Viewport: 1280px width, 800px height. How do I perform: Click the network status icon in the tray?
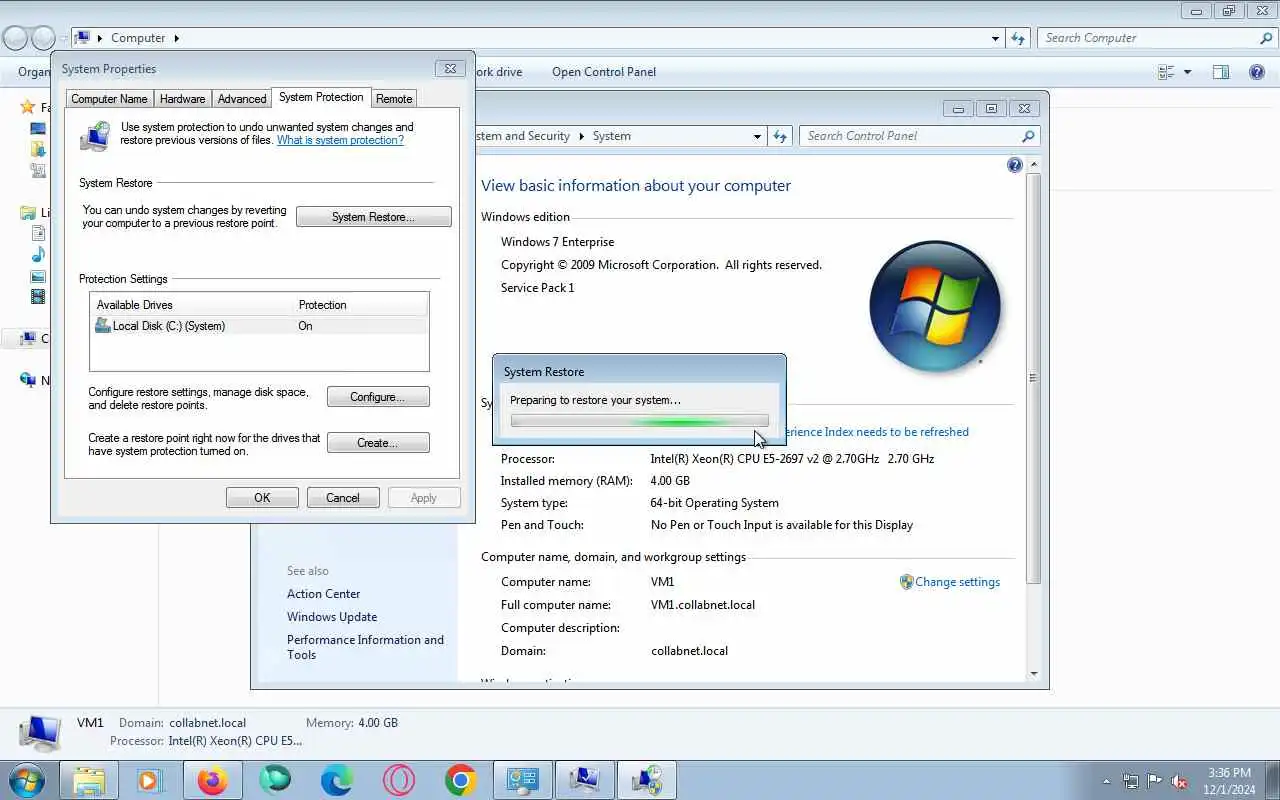coord(1131,781)
